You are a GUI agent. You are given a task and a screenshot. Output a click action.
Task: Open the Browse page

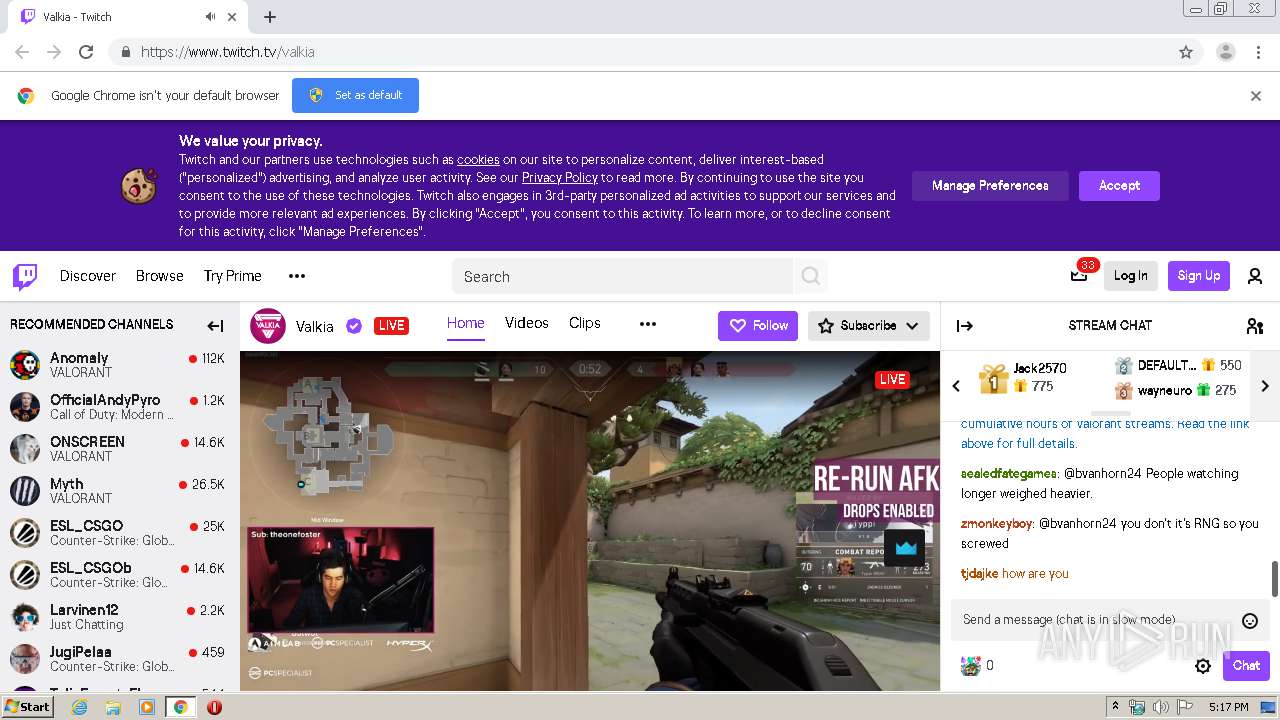(160, 276)
